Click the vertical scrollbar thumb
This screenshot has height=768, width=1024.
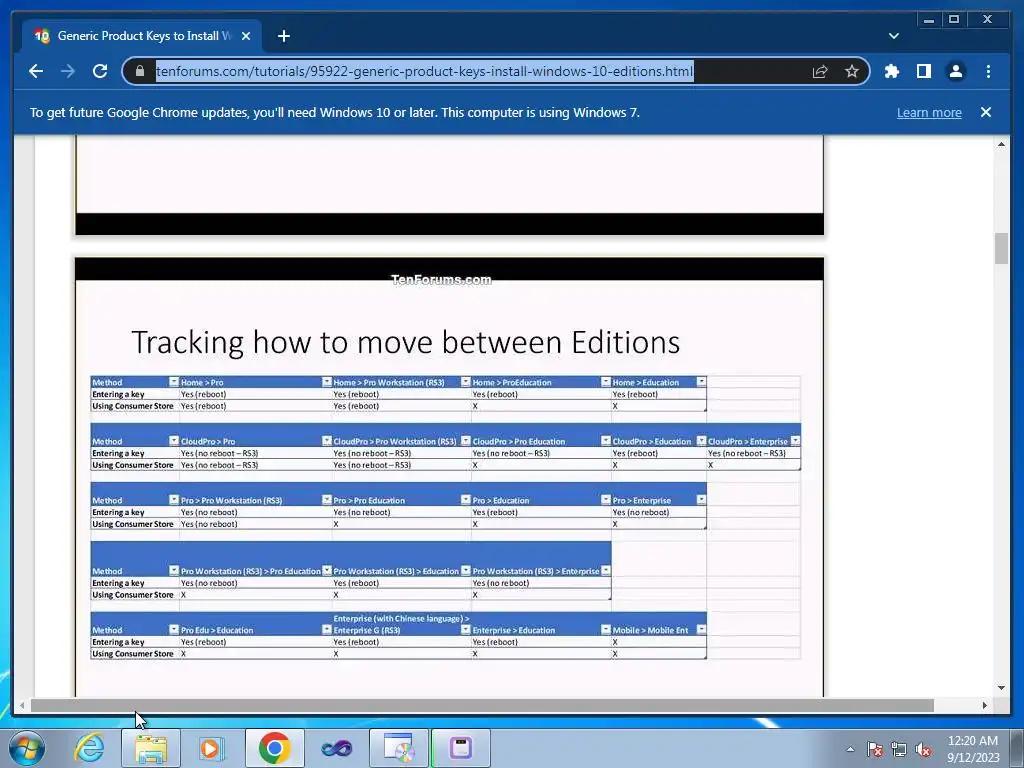coord(1001,248)
